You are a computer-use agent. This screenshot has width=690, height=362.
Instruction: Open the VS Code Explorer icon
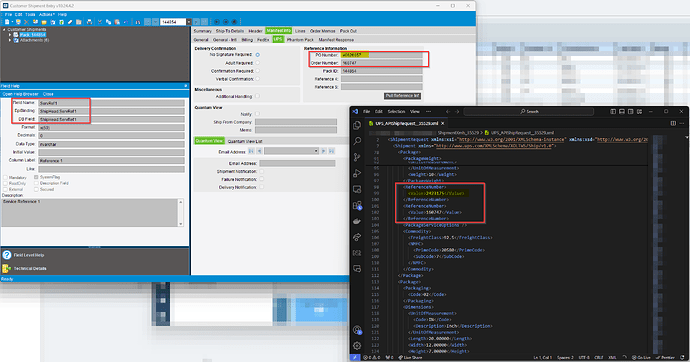coord(357,126)
